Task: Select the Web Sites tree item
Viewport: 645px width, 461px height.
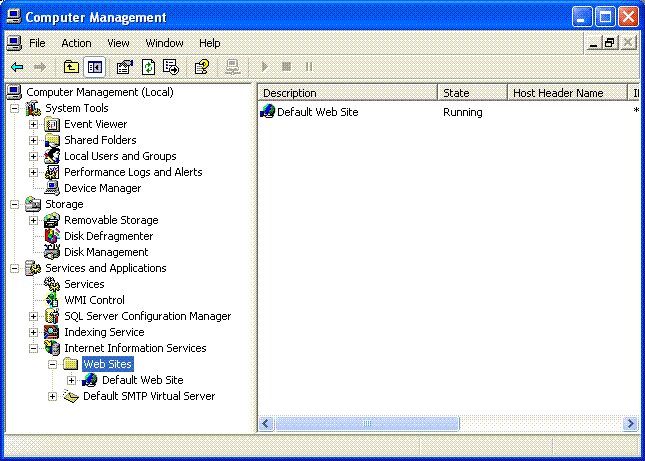Action: pyautogui.click(x=107, y=364)
